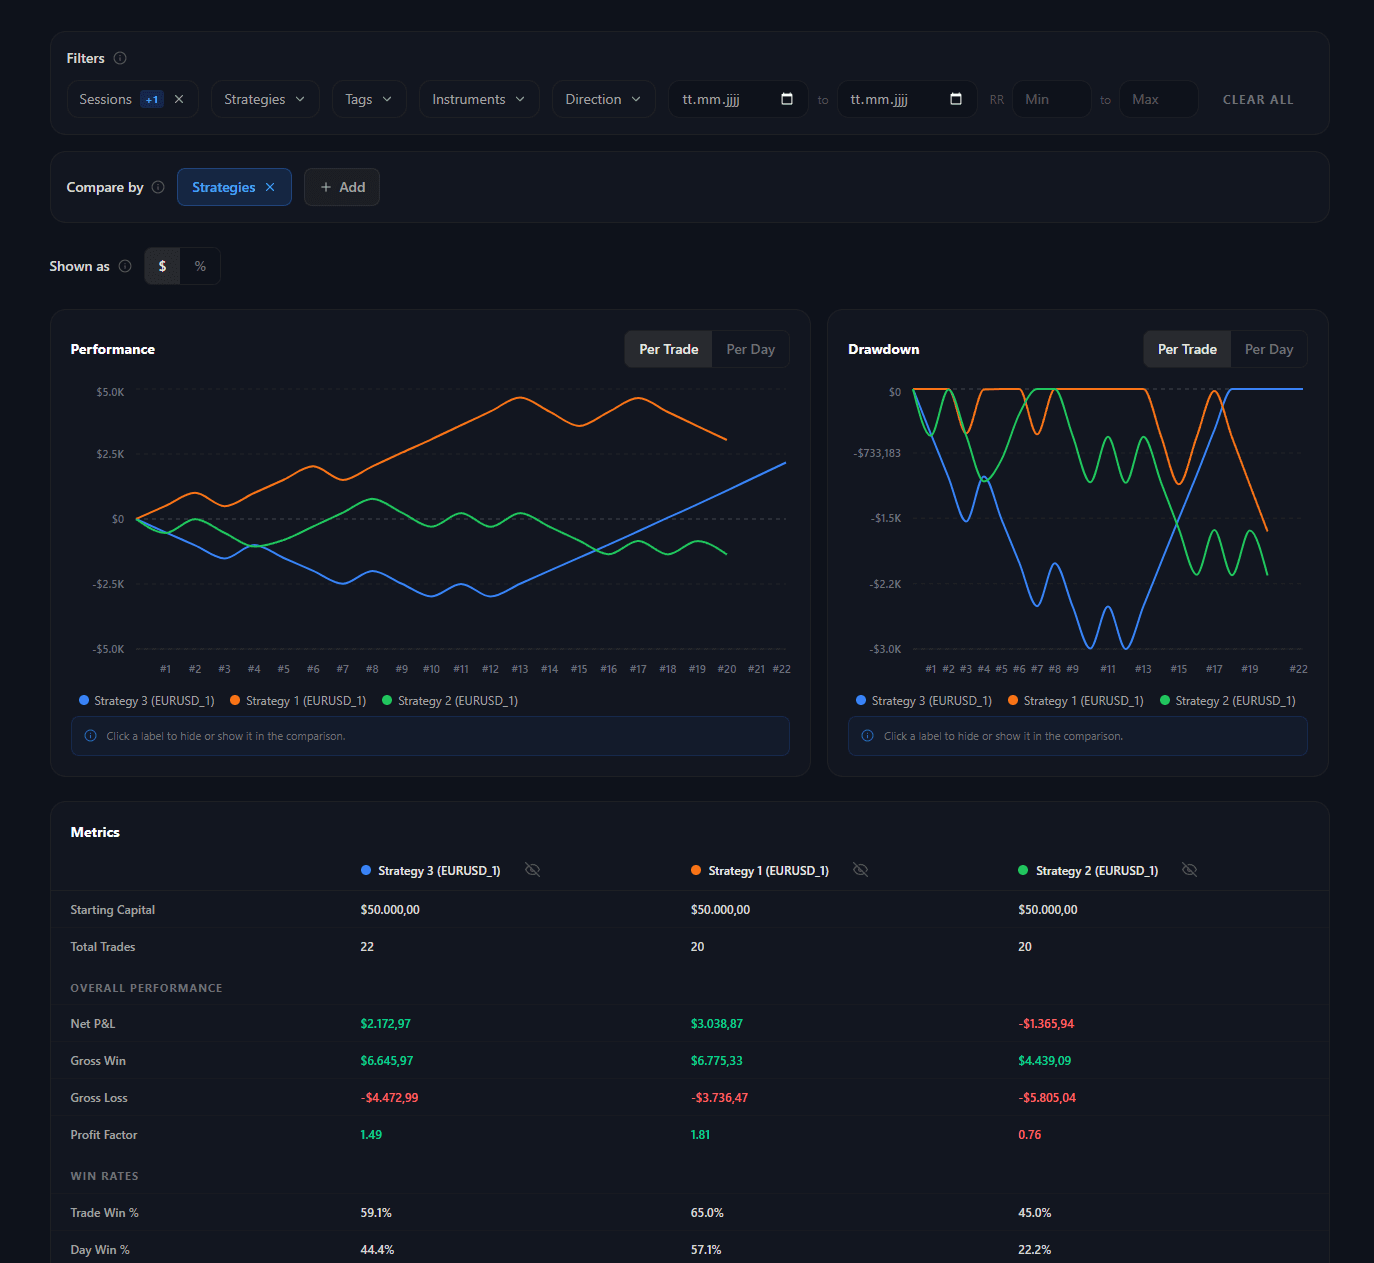Toggle Strategy 1 in Performance legend
Image resolution: width=1374 pixels, height=1263 pixels.
click(x=298, y=701)
